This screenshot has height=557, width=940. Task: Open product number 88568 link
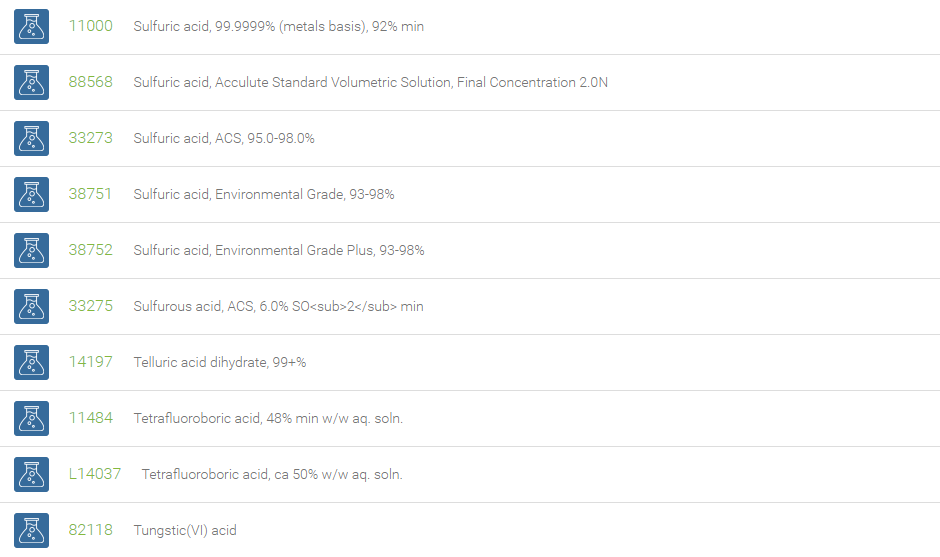click(x=91, y=82)
